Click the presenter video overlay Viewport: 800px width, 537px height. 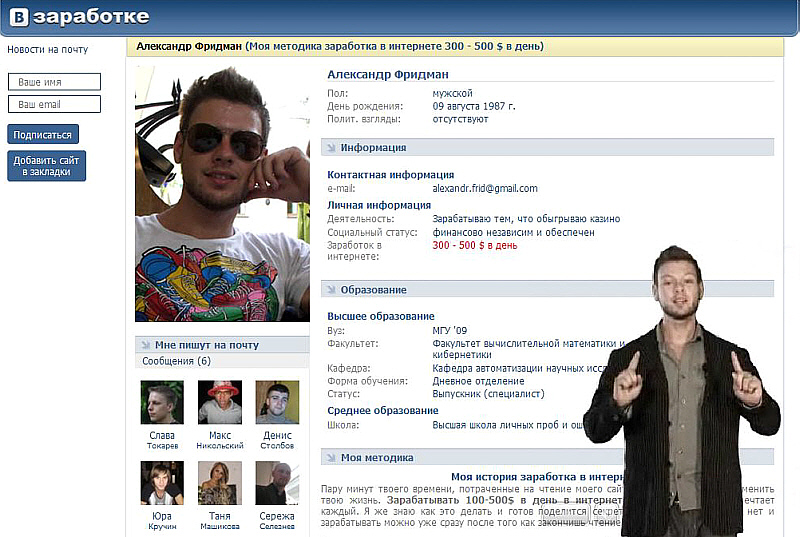click(681, 392)
